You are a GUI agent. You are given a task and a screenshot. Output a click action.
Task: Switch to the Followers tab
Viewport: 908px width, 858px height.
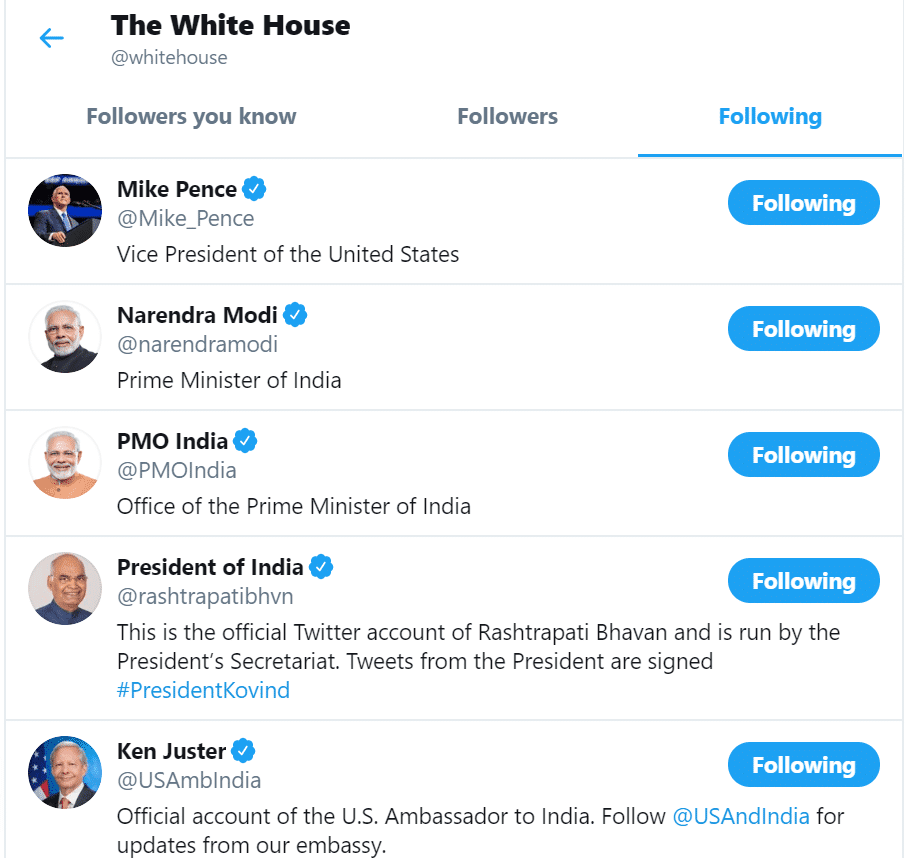(x=507, y=117)
